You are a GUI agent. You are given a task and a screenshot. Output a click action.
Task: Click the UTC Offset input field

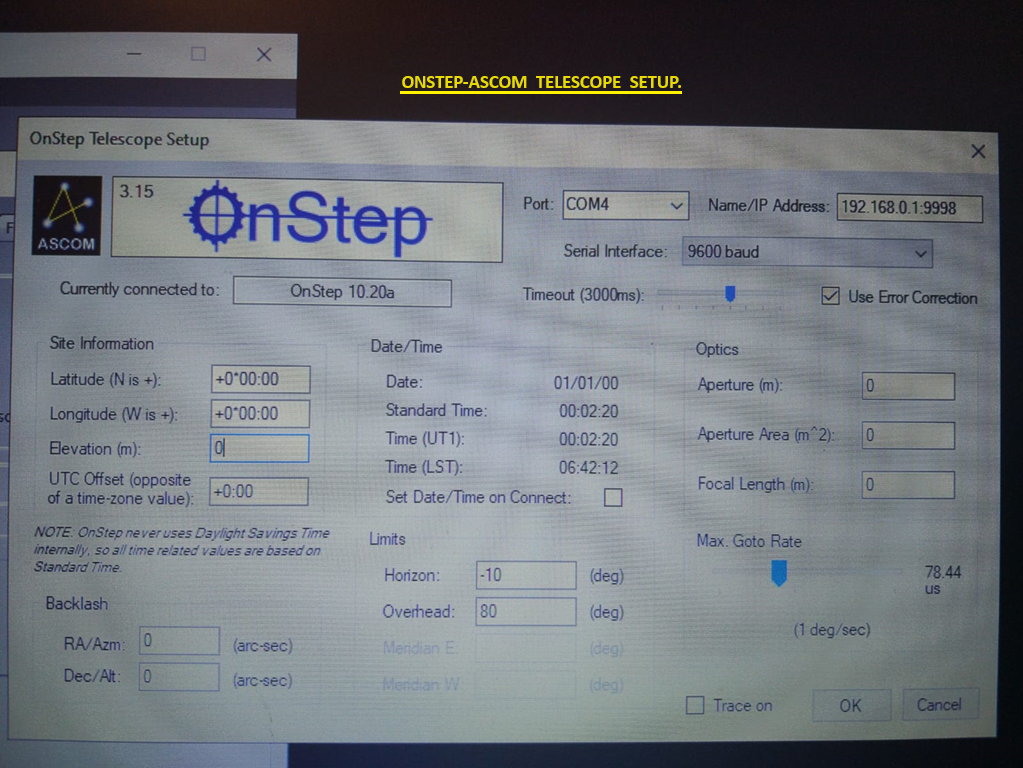(x=259, y=491)
